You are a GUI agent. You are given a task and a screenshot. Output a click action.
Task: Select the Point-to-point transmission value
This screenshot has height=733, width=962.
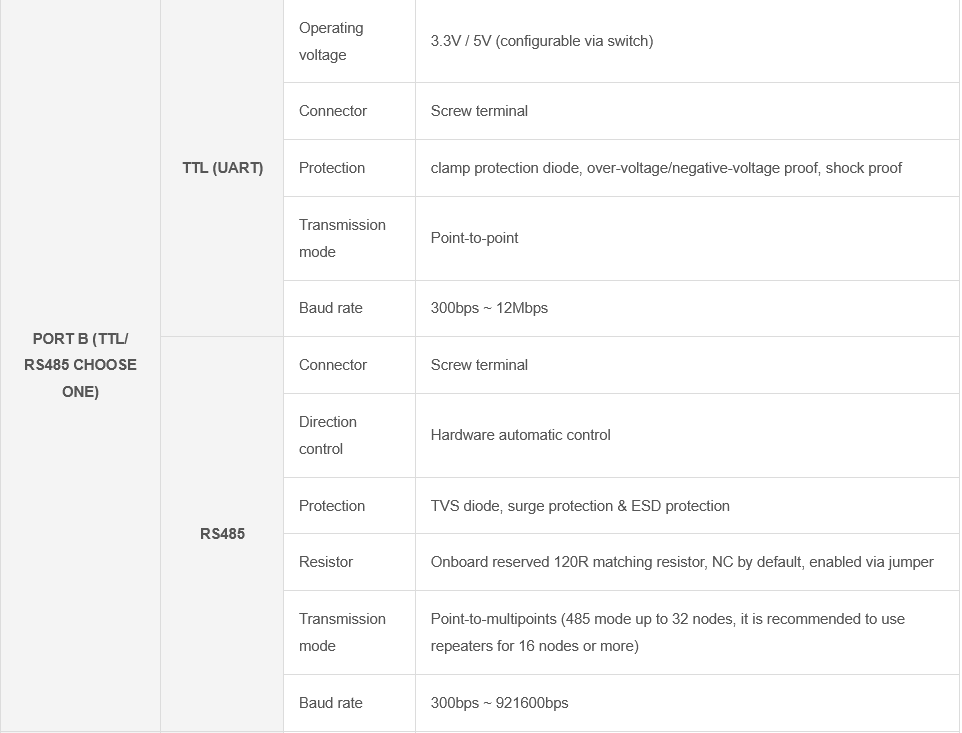tap(474, 238)
